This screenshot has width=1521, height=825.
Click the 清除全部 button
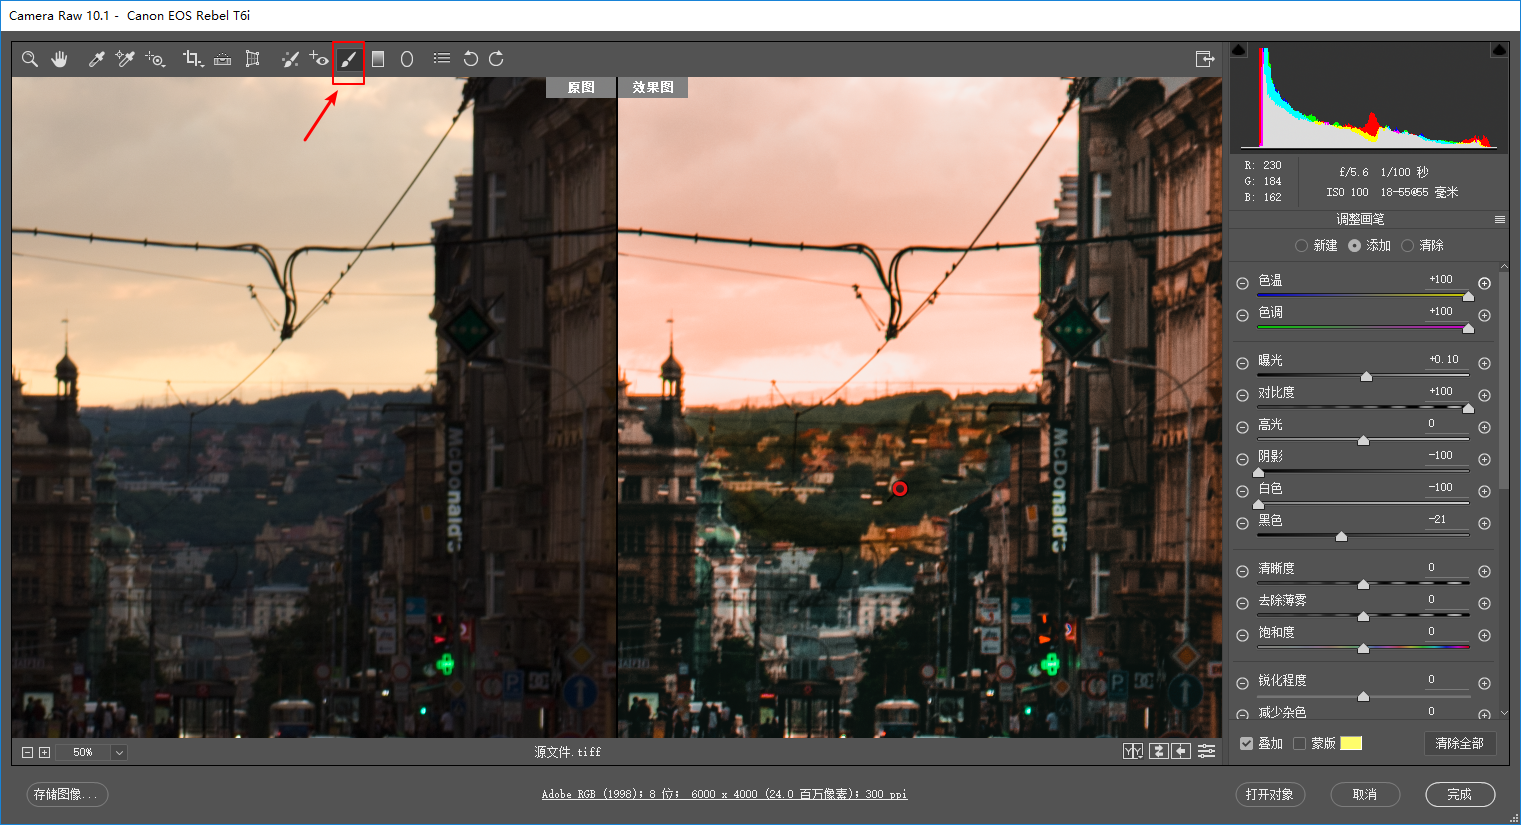coord(1460,743)
